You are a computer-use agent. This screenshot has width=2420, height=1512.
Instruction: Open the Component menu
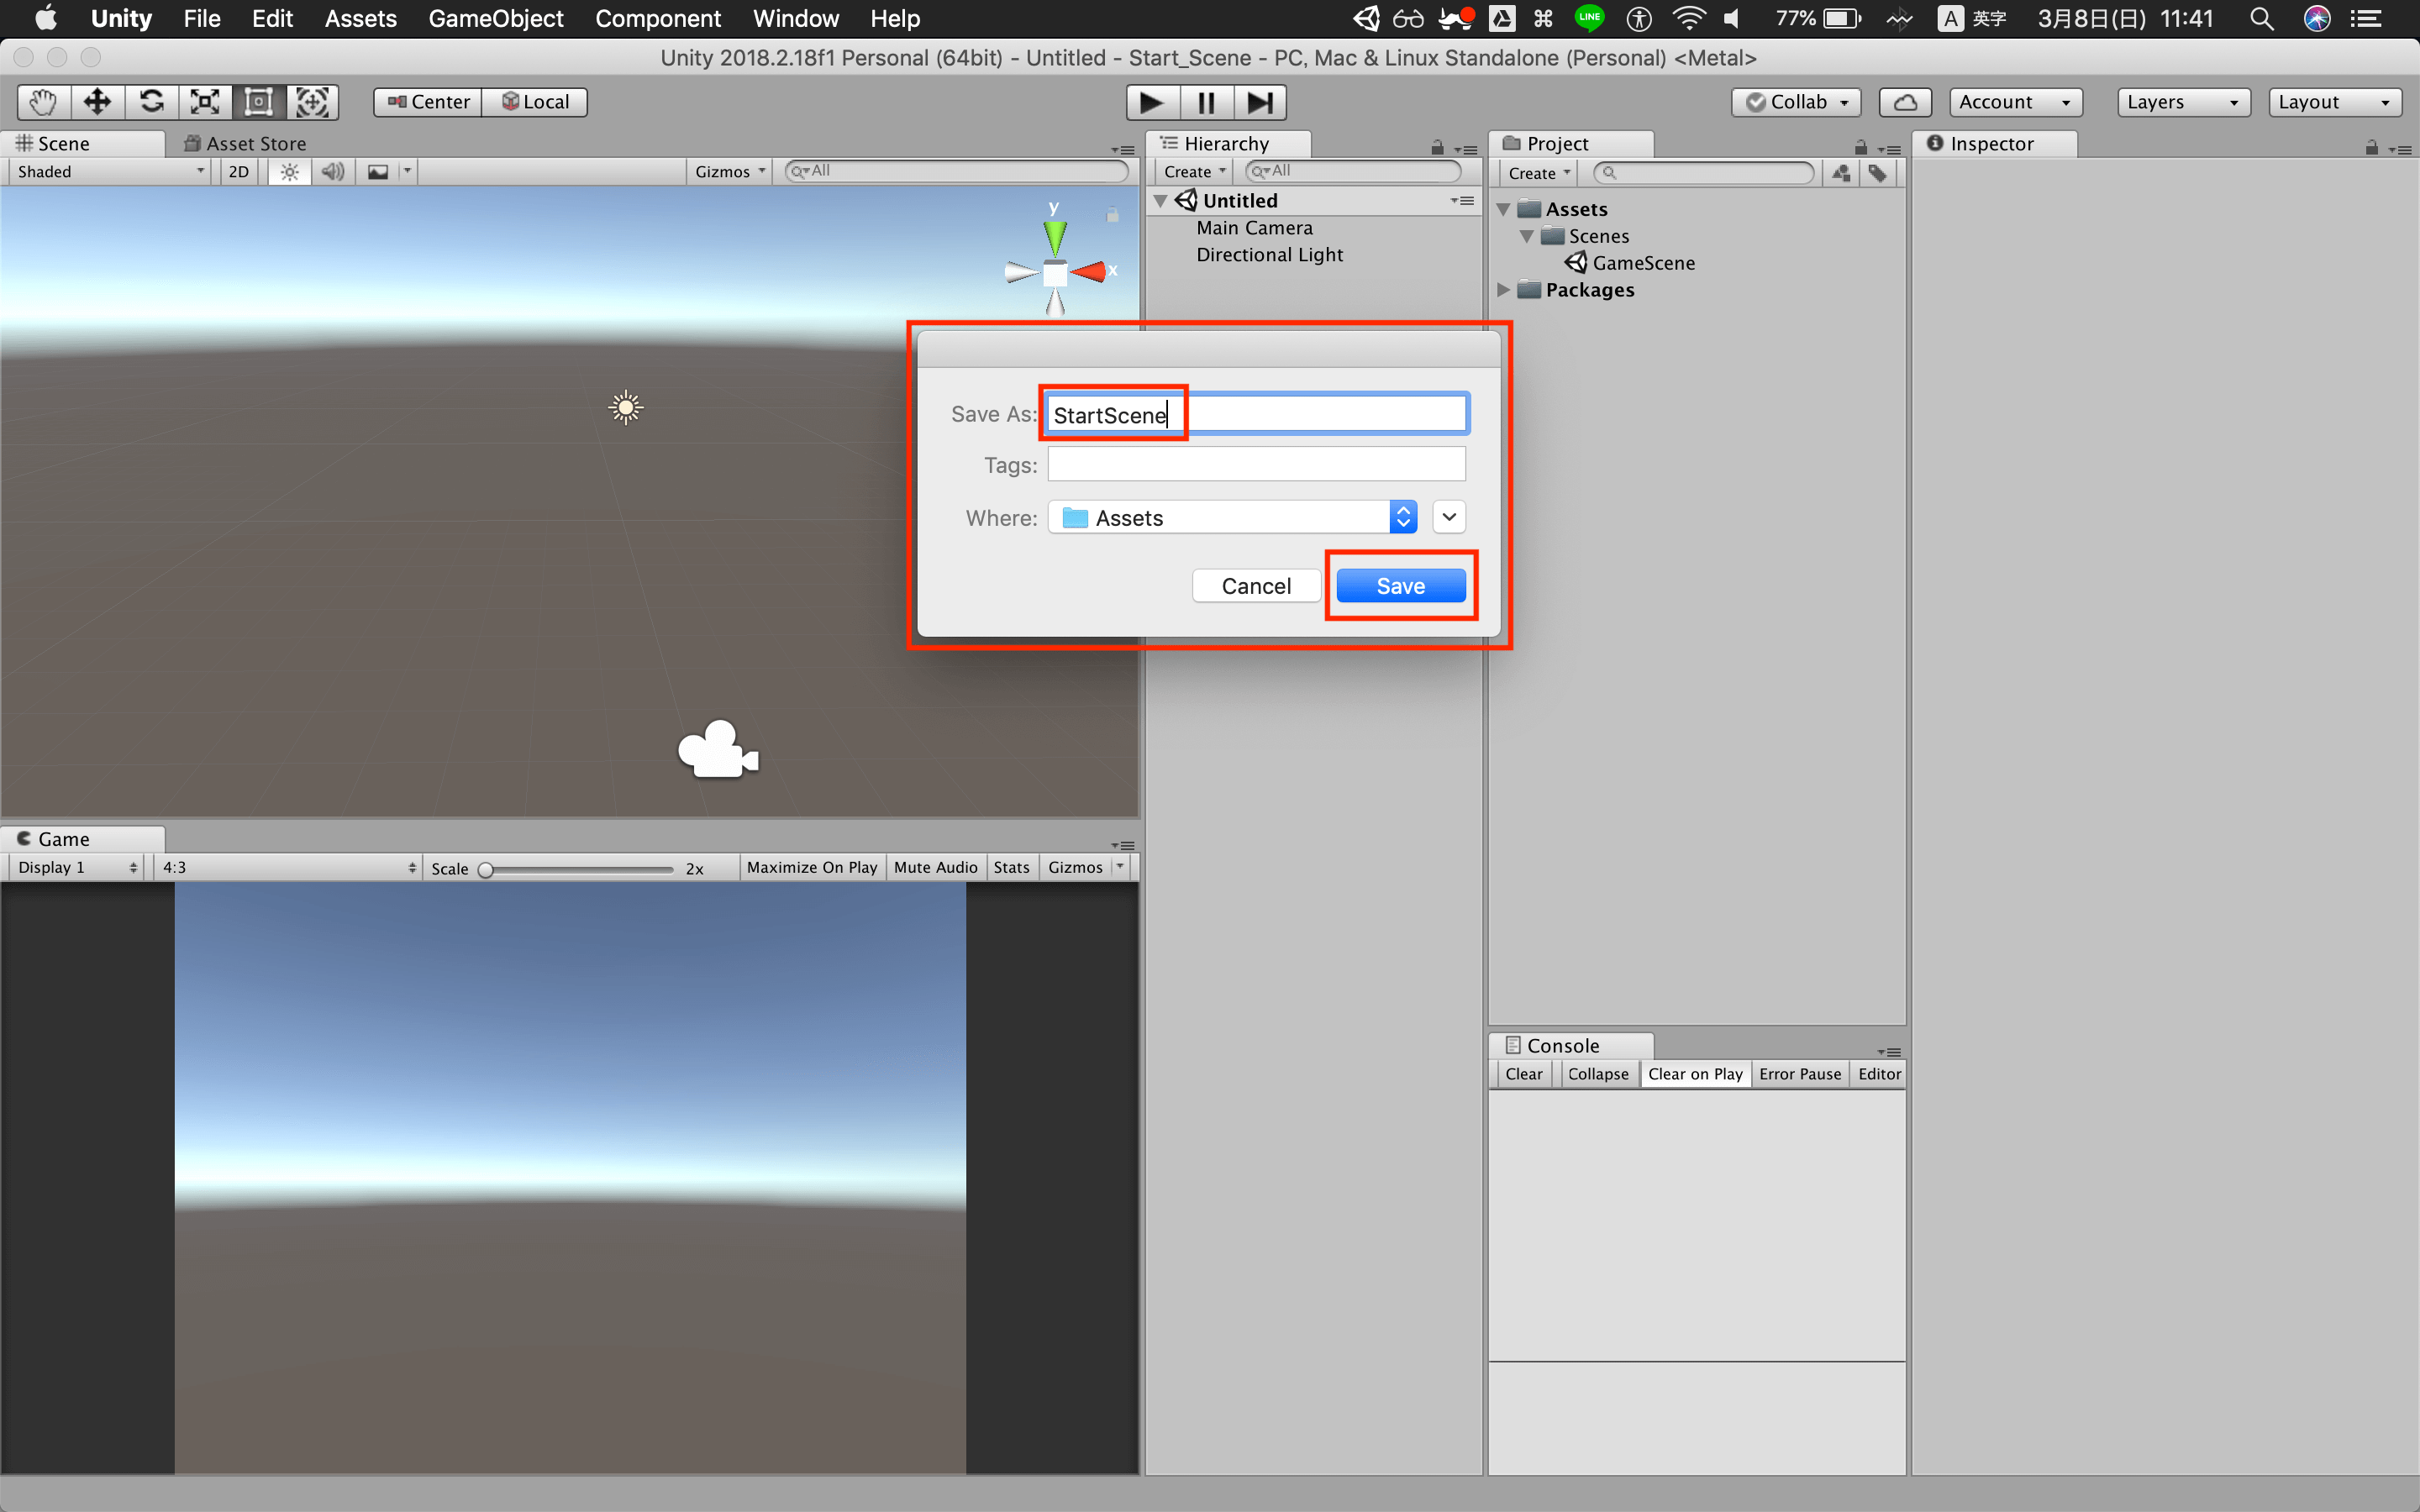[x=657, y=19]
